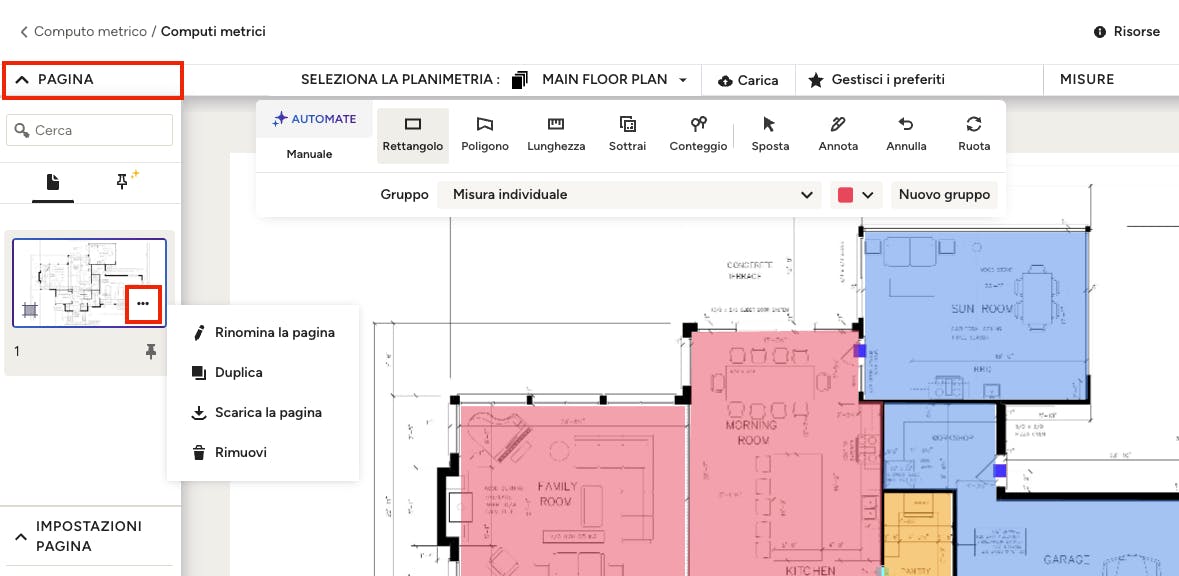Open the red color swatch picker

pyautogui.click(x=856, y=195)
